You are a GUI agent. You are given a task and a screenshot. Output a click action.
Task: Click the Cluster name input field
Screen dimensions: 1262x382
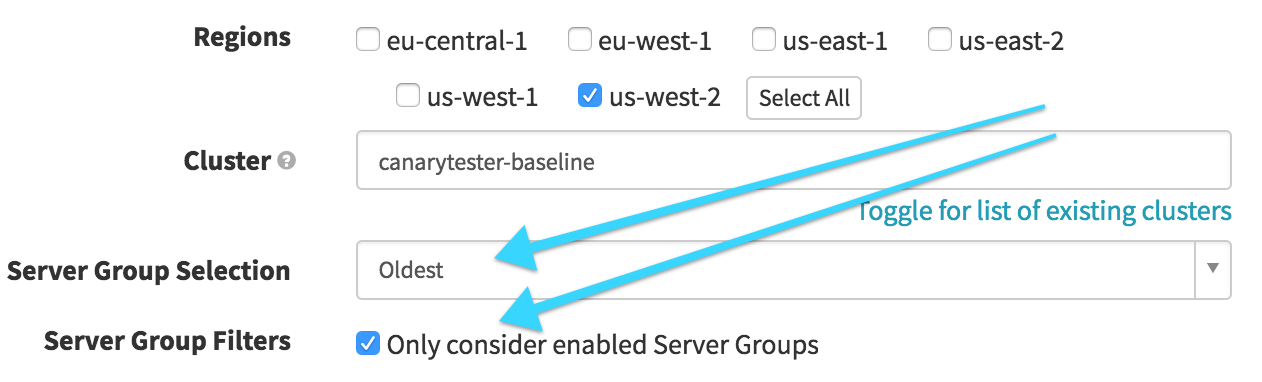point(794,160)
